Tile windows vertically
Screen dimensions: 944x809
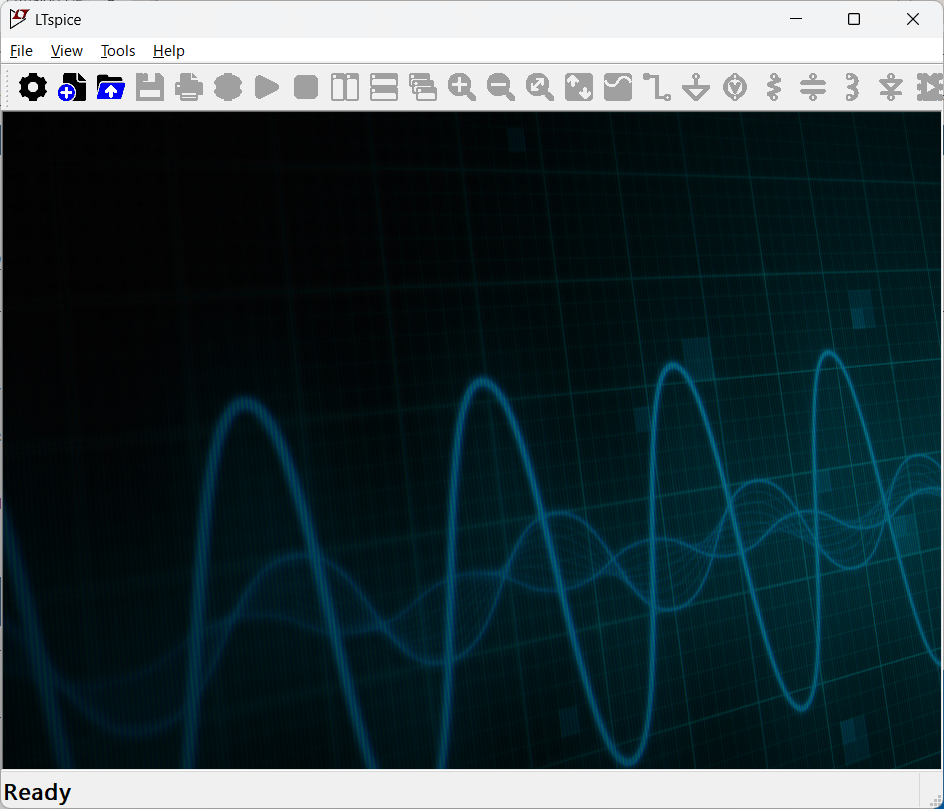[x=345, y=88]
